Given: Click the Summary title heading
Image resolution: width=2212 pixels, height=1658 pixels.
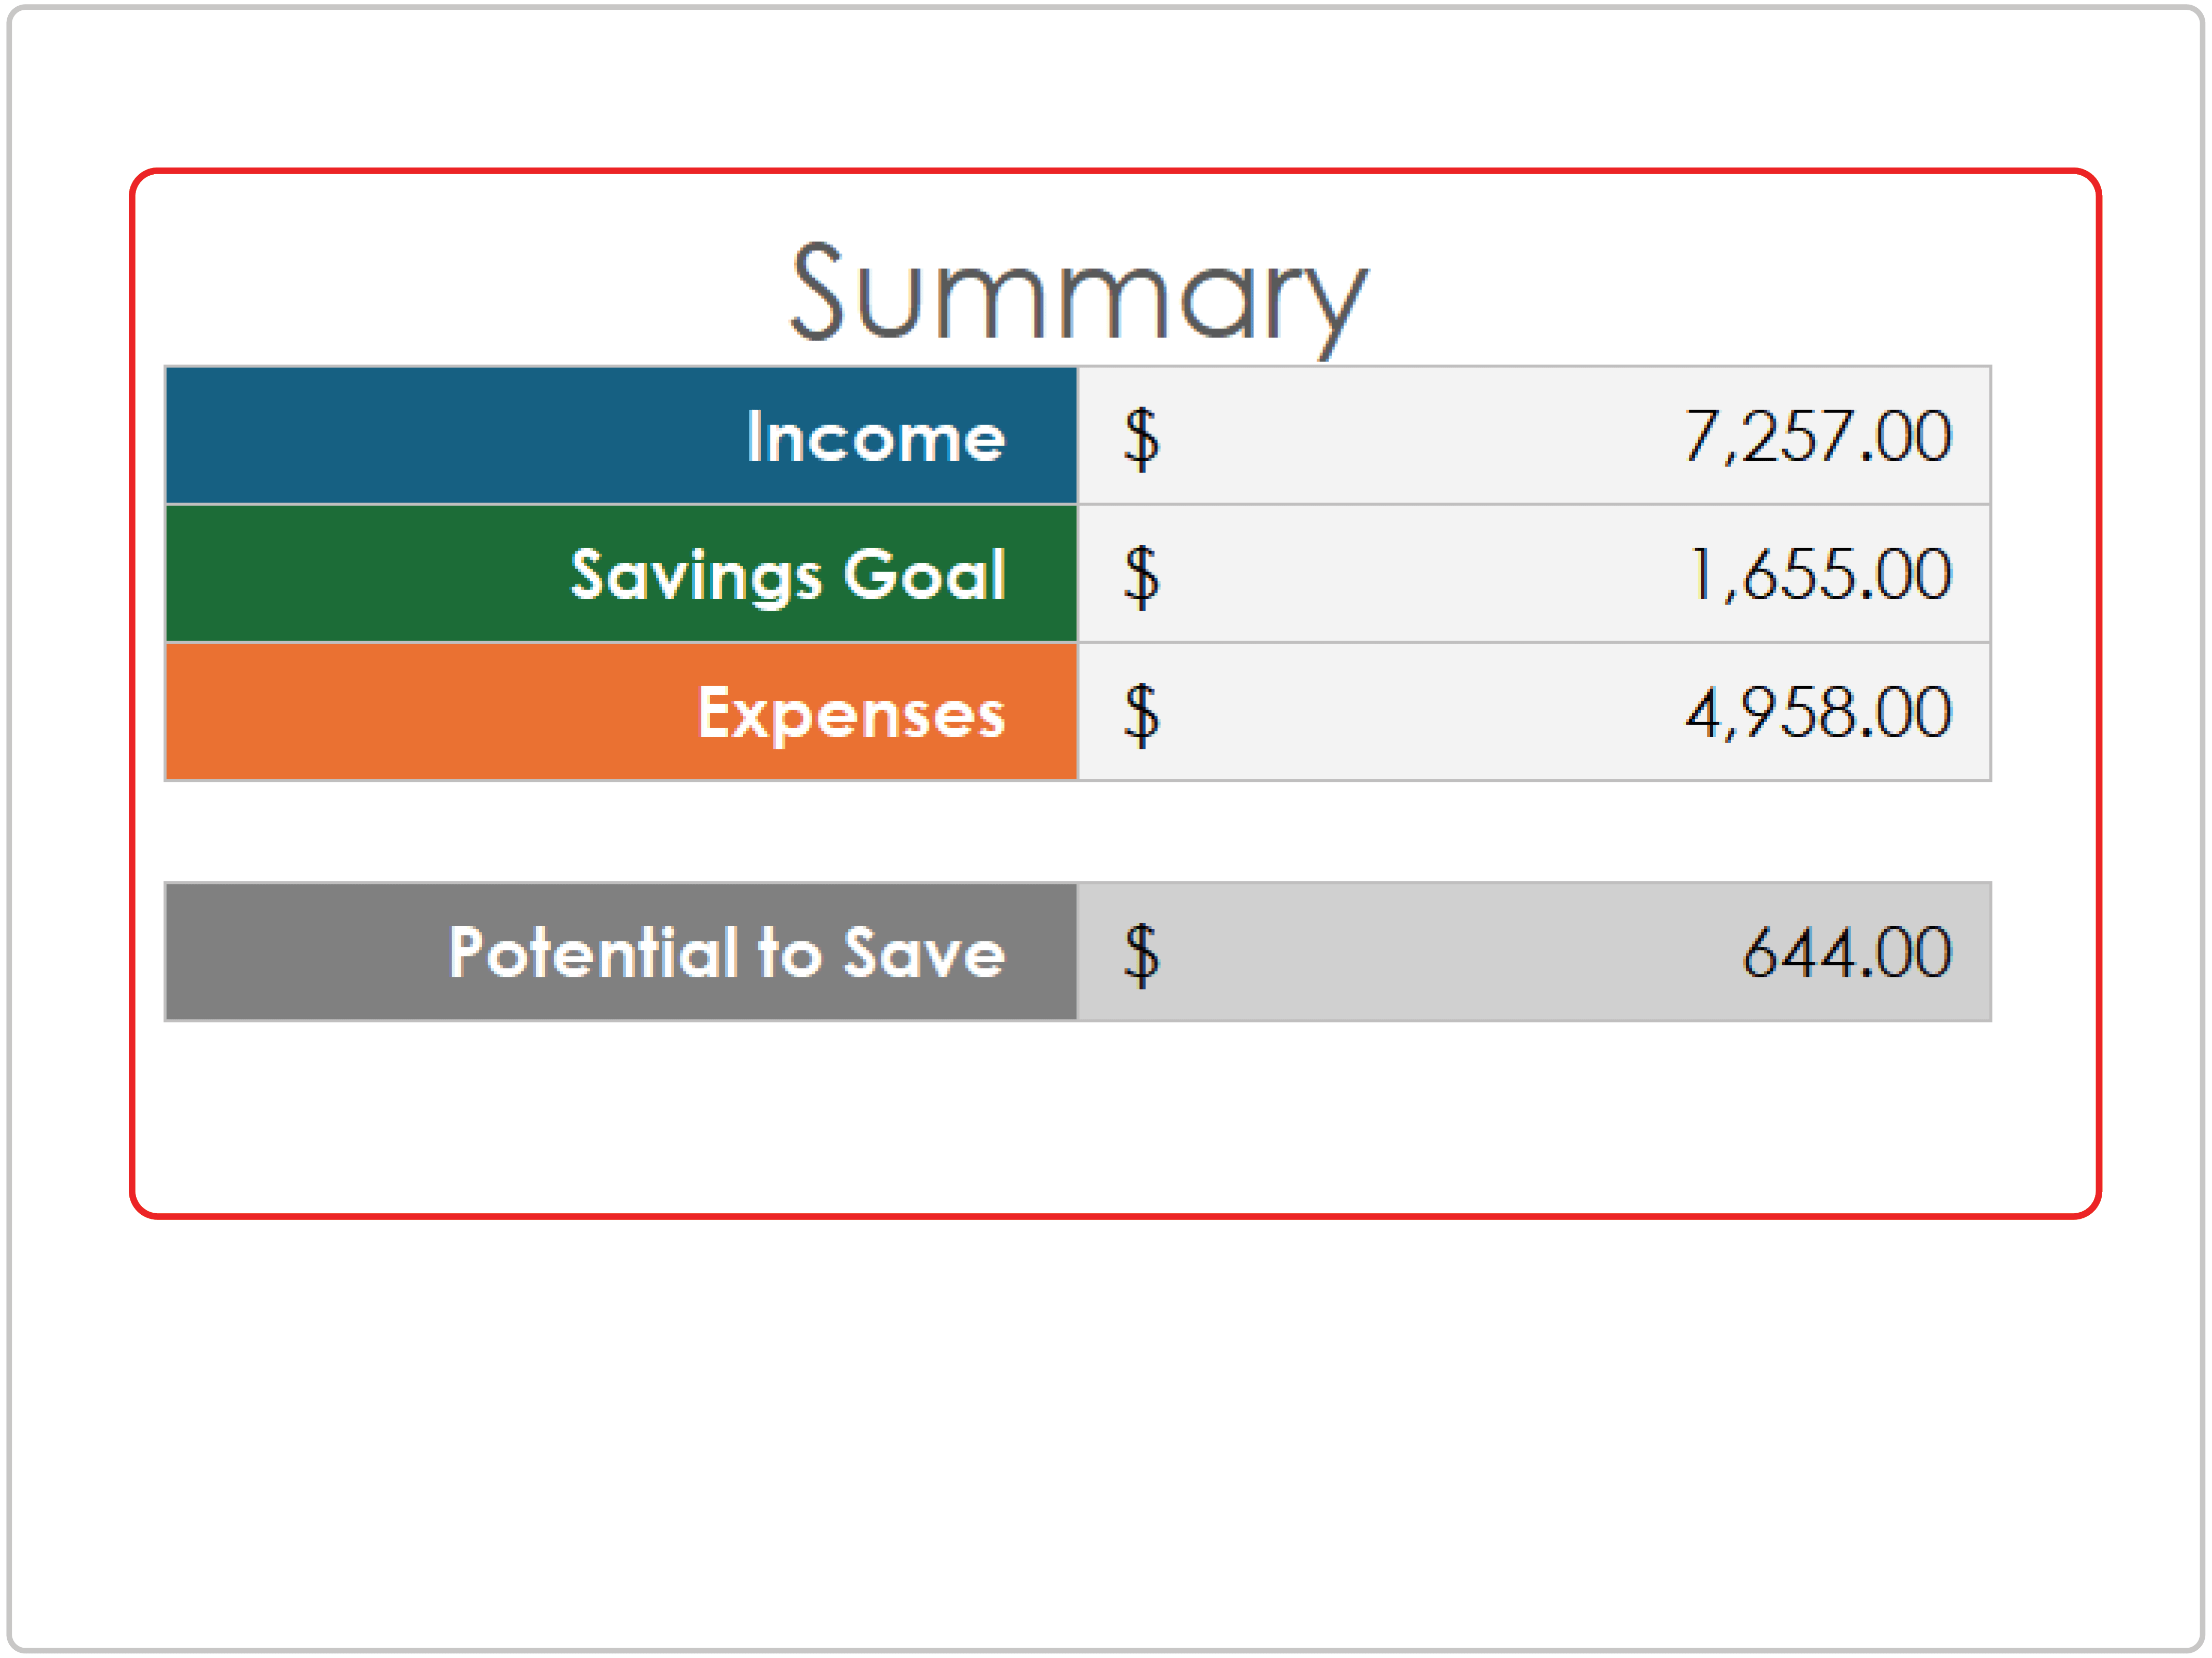Looking at the screenshot, I should [1078, 295].
